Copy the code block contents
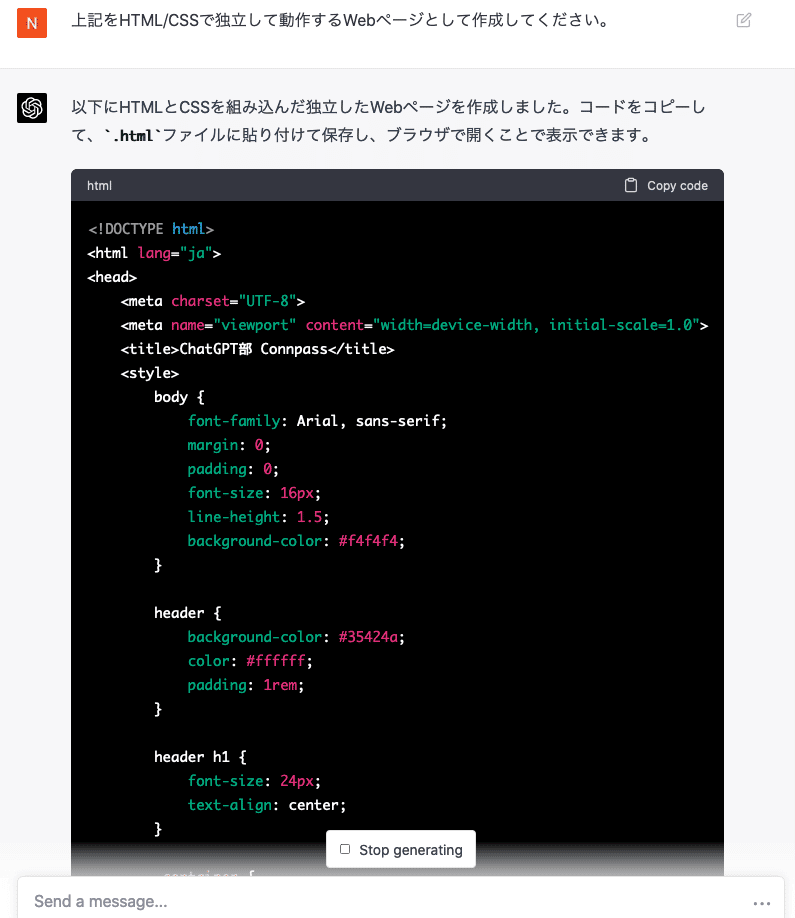 pos(666,186)
